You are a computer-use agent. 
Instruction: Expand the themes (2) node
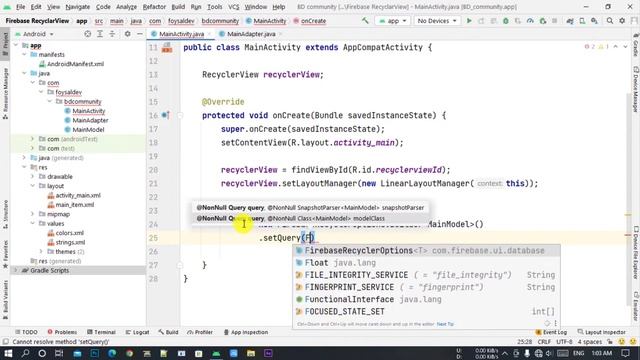[x=41, y=251]
